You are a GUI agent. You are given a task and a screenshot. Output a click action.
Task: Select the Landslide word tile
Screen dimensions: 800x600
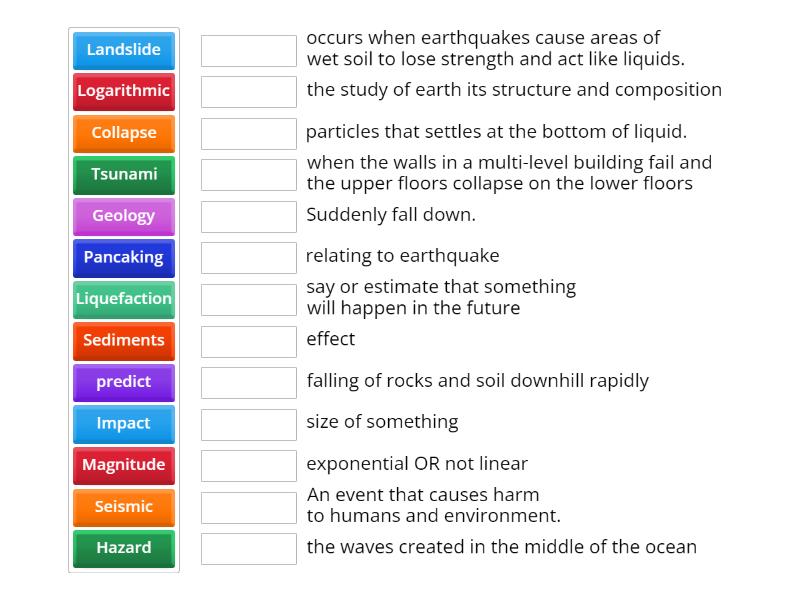[x=124, y=48]
